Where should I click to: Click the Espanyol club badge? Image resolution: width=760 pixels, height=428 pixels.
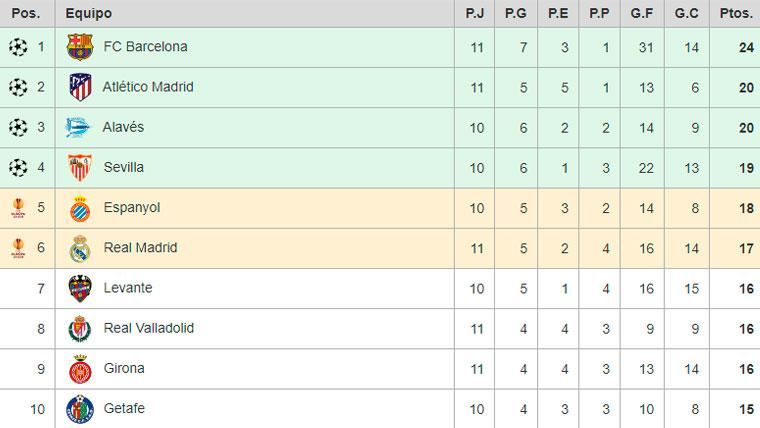80,208
